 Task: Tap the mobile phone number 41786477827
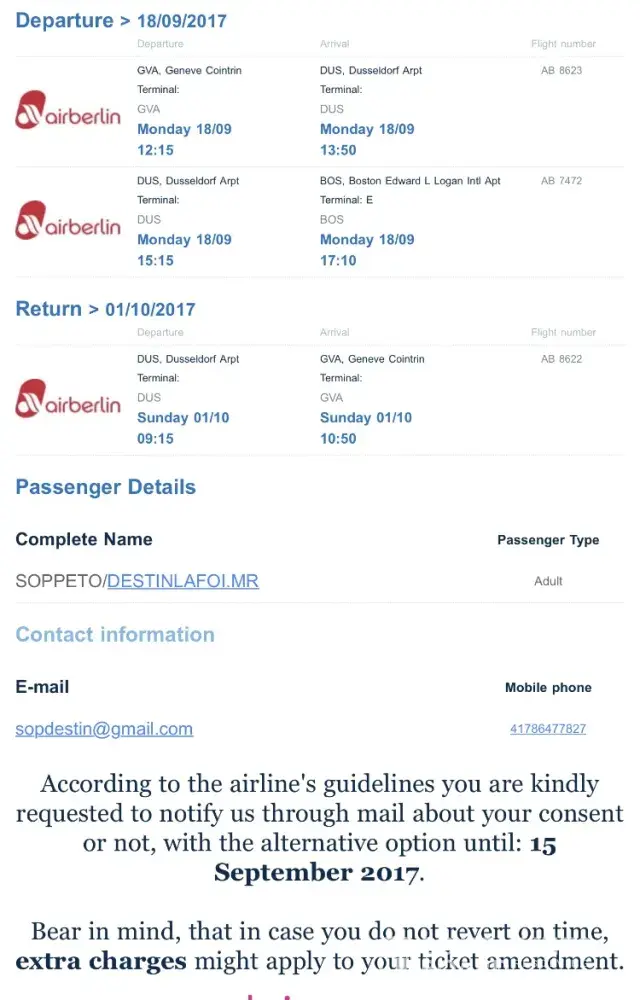[x=548, y=729]
